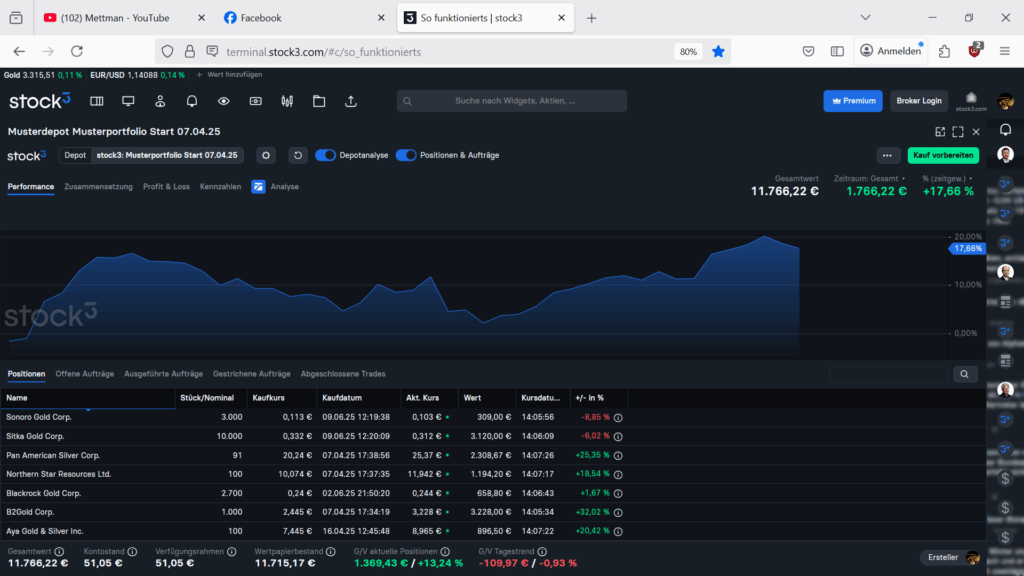Click the stock3 logo at top left
This screenshot has height=576, width=1024.
coord(39,101)
